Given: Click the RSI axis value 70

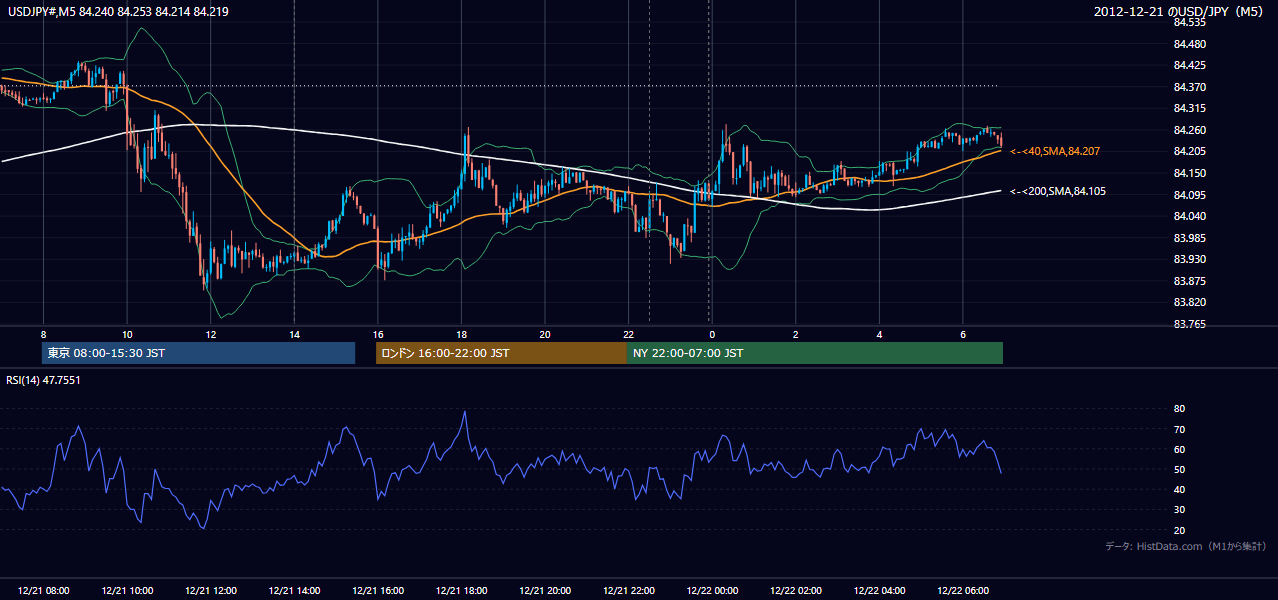Looking at the screenshot, I should [x=1179, y=429].
